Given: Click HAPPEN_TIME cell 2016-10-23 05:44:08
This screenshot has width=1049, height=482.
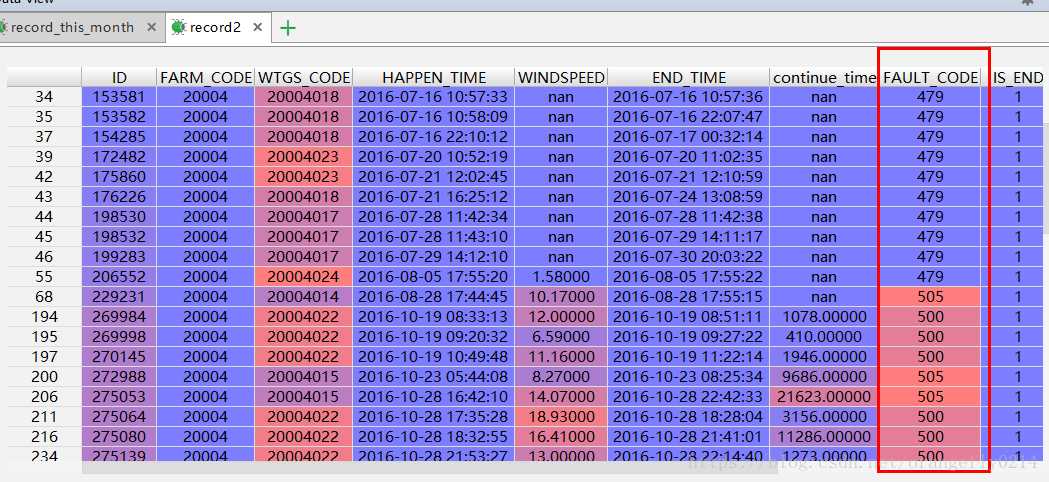Looking at the screenshot, I should [x=434, y=376].
